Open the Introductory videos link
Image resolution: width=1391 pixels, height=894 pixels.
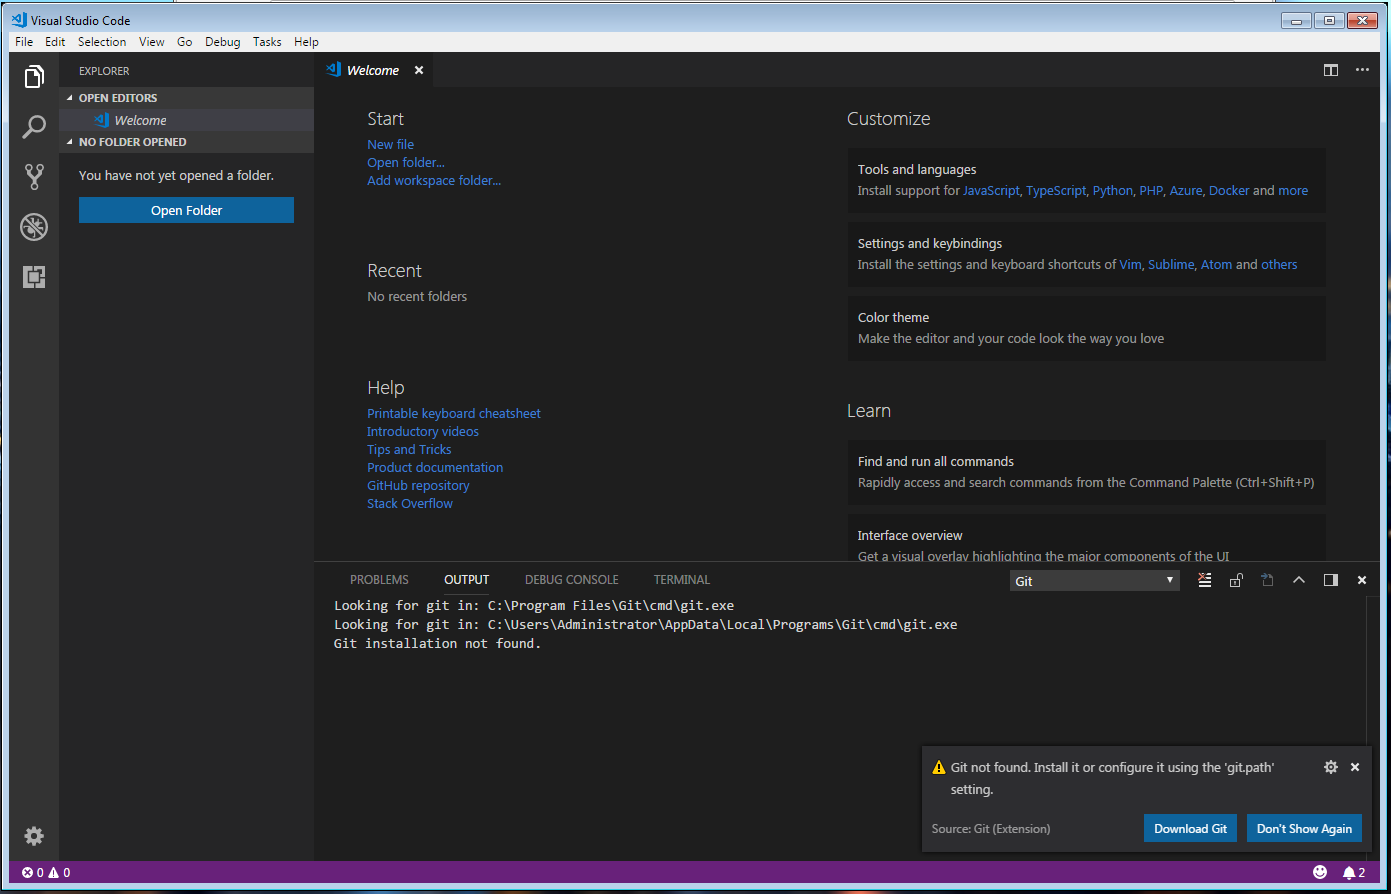tap(423, 431)
